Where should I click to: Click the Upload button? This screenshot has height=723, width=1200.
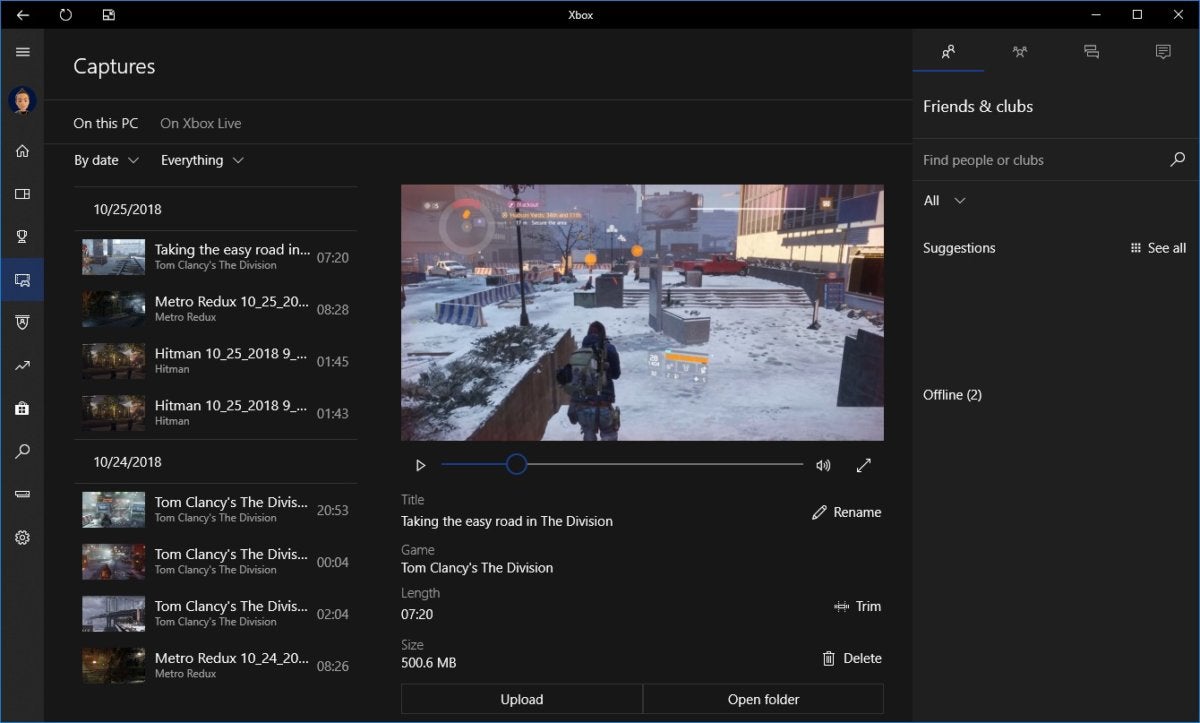pyautogui.click(x=522, y=699)
